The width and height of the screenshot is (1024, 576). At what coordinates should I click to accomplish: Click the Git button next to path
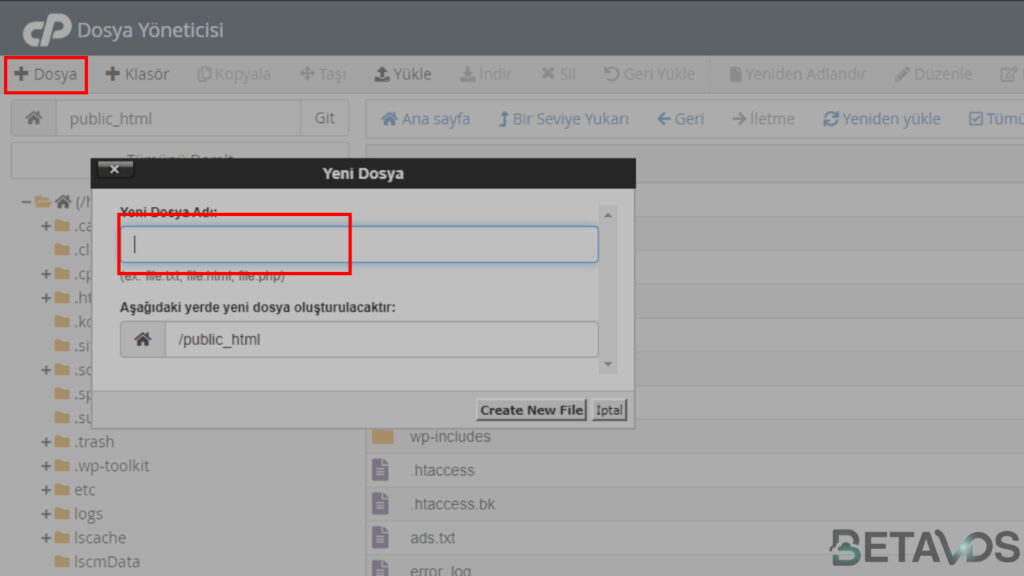[325, 118]
